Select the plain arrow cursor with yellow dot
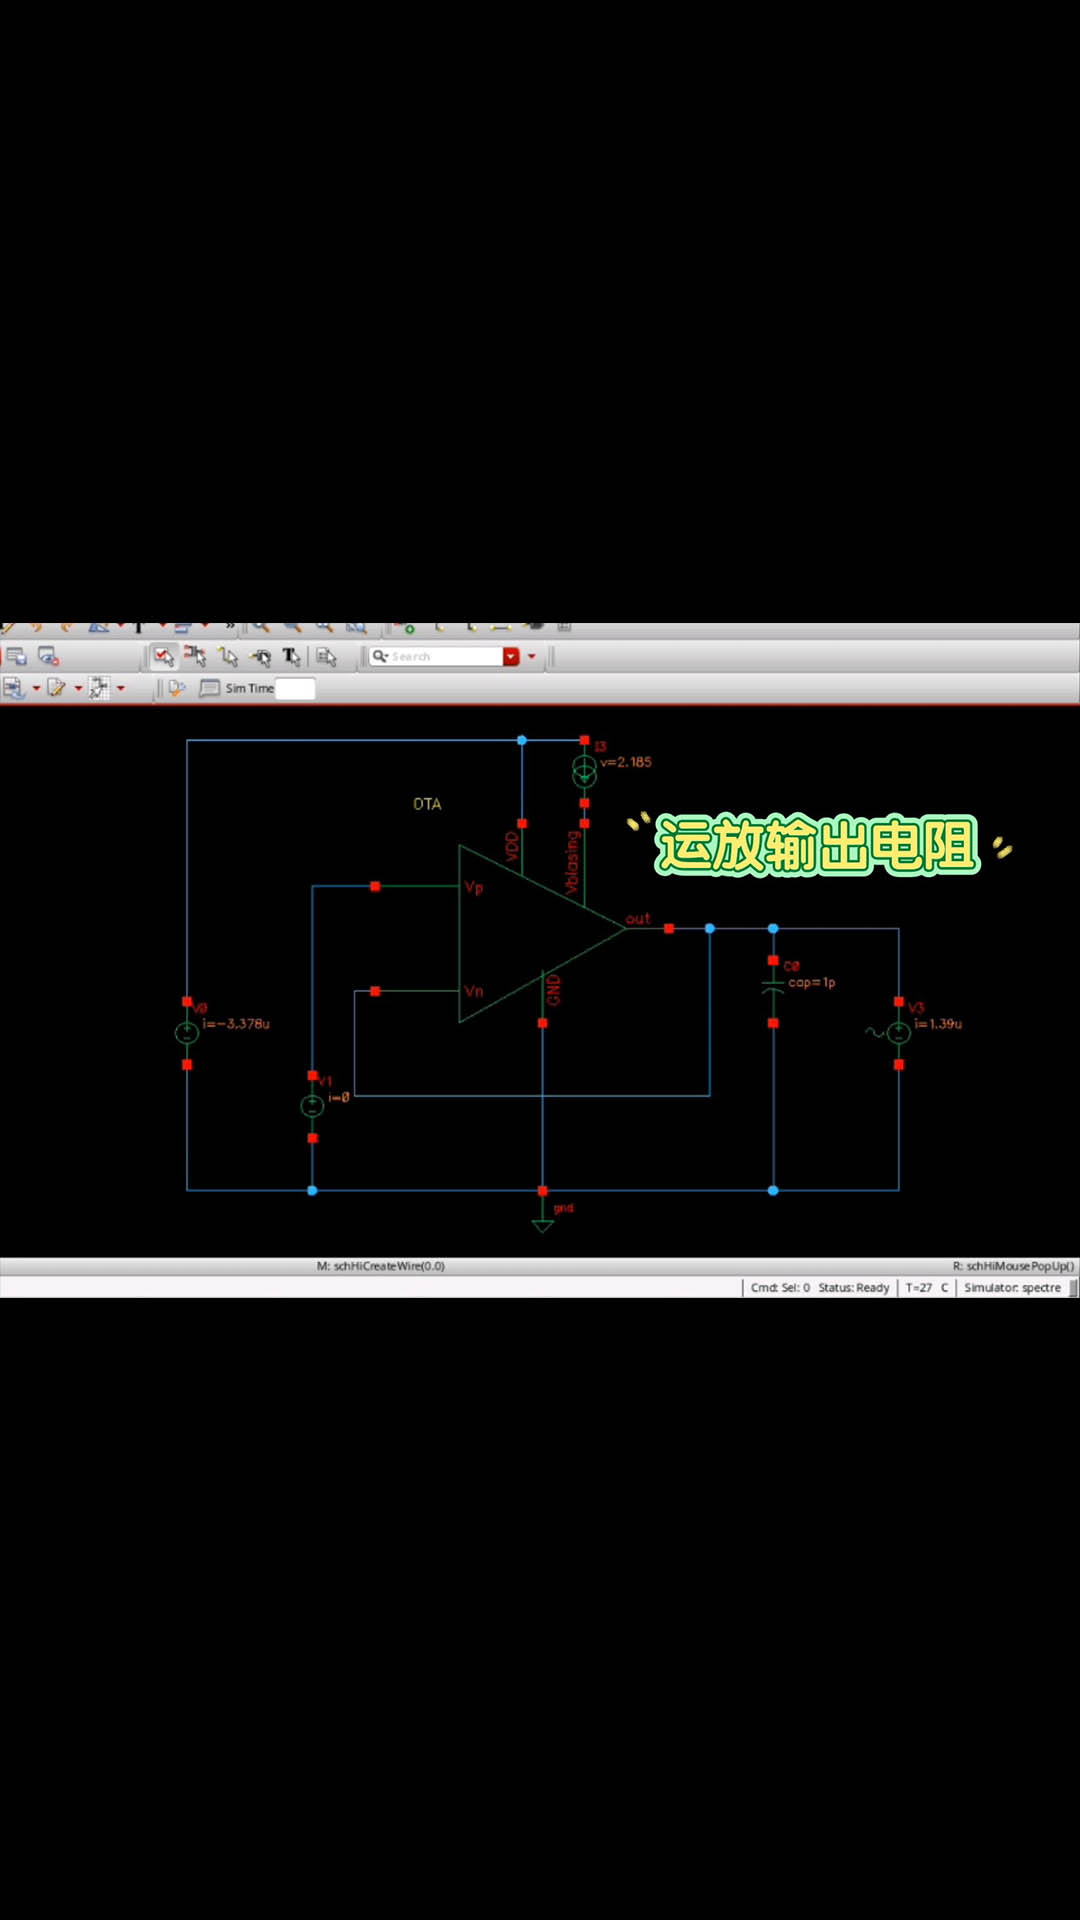Image resolution: width=1080 pixels, height=1920 pixels. pyautogui.click(x=228, y=657)
